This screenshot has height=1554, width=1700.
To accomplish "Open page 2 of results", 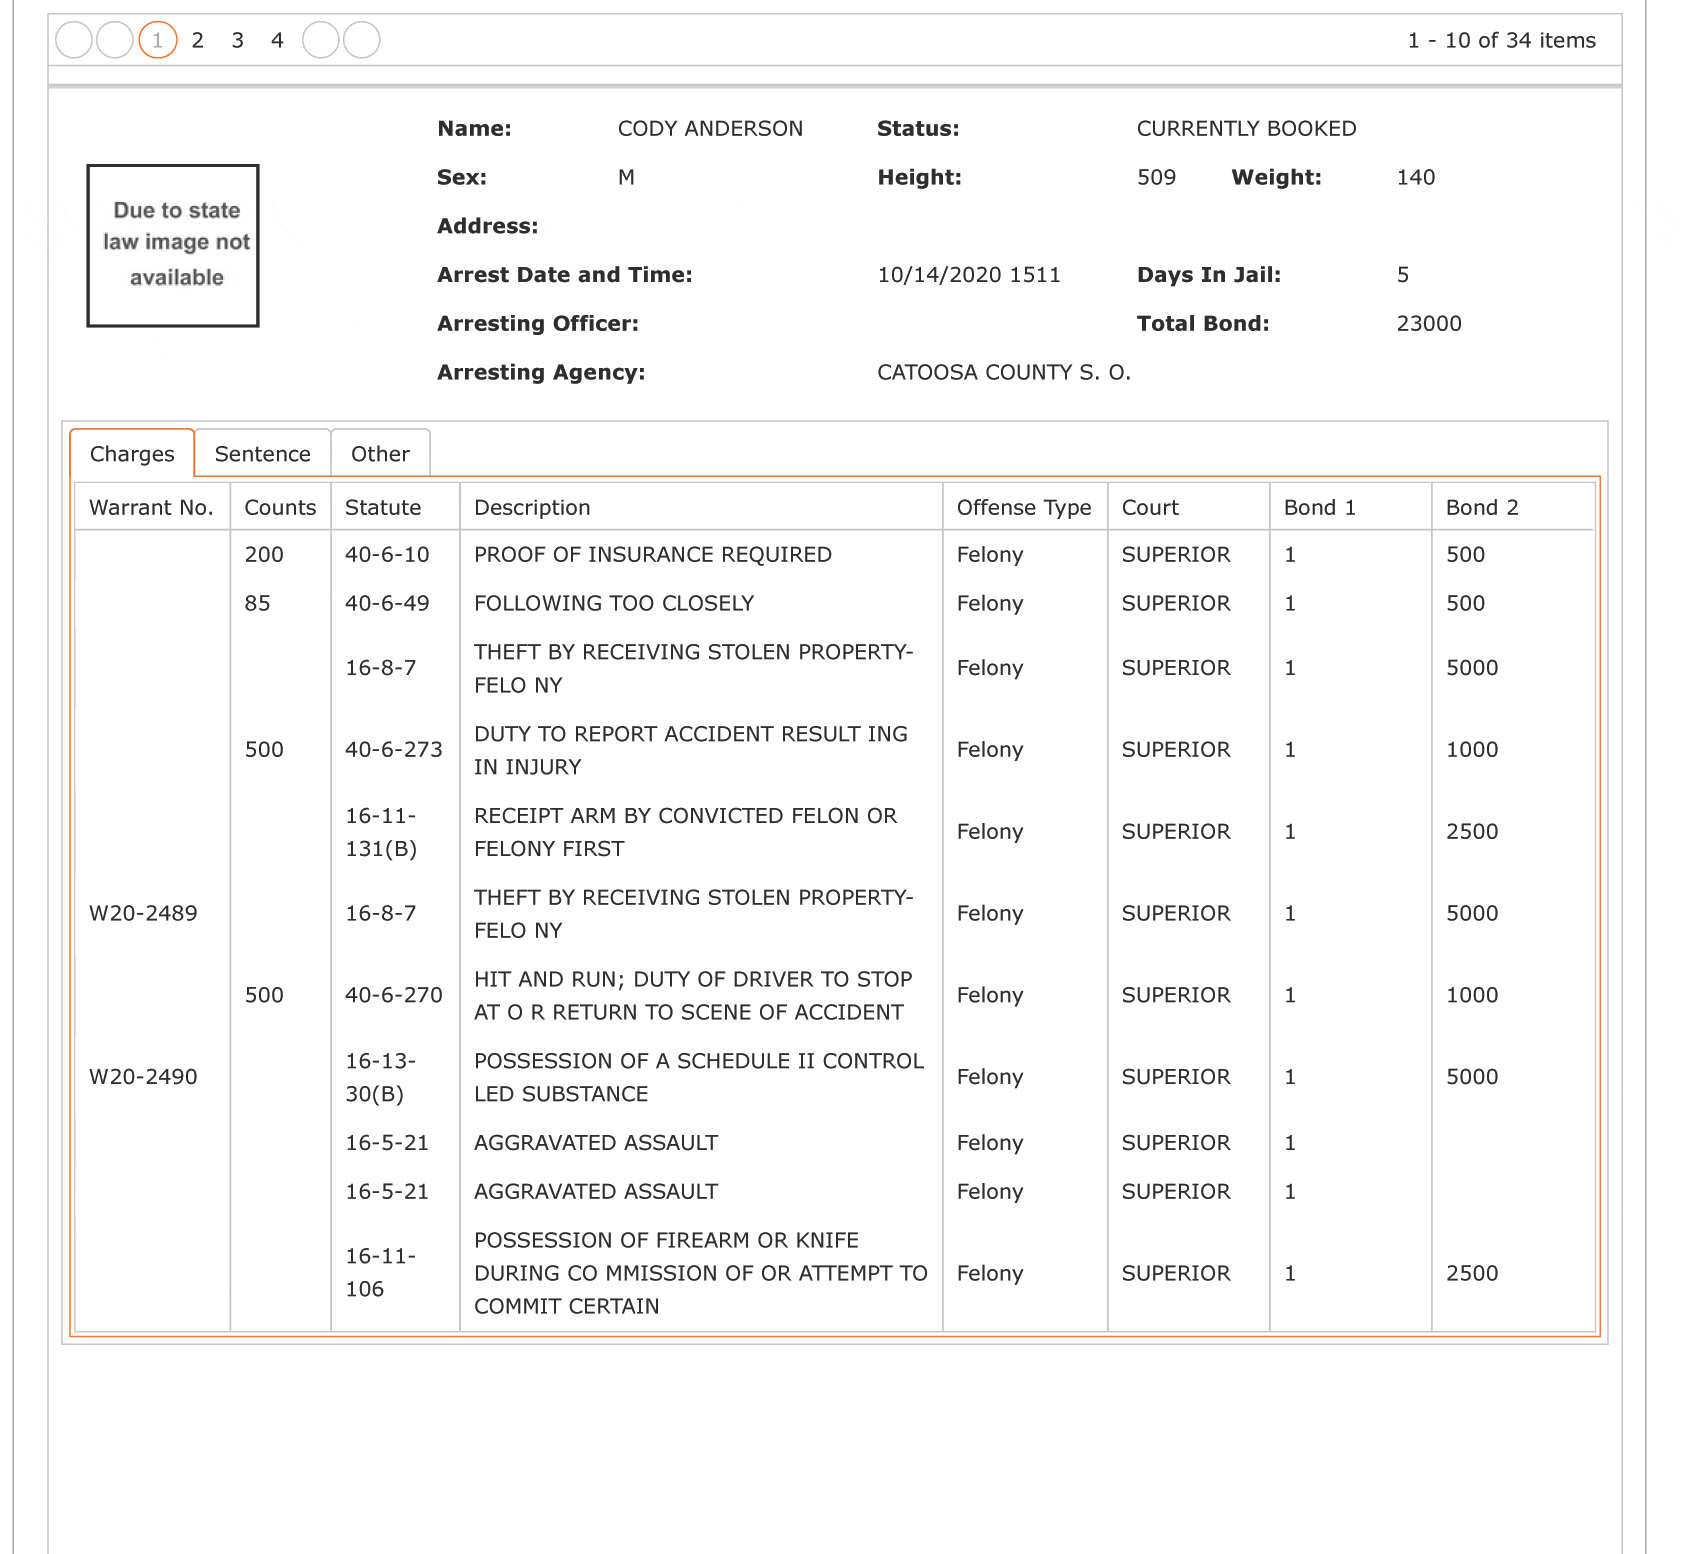I will tap(198, 40).
